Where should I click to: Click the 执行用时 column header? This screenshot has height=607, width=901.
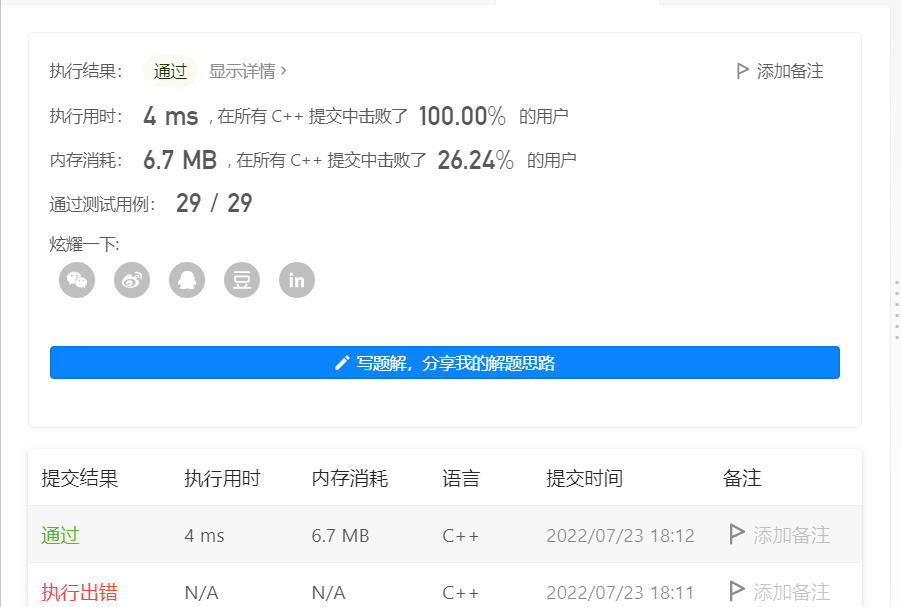coord(222,478)
